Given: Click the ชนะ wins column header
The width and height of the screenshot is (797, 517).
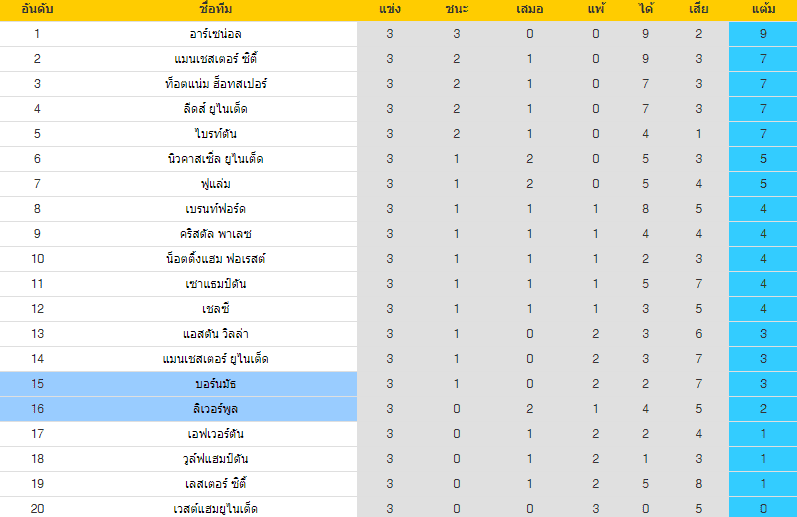Looking at the screenshot, I should [x=456, y=9].
